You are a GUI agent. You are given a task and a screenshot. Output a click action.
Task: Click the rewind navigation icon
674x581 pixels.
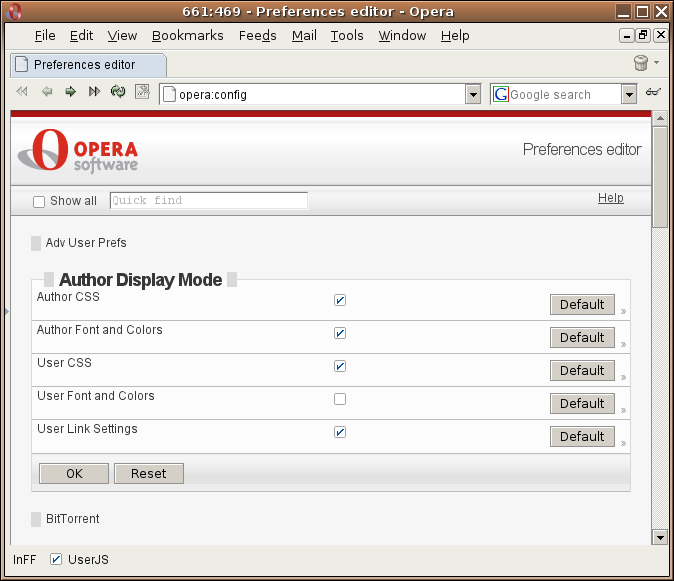point(22,91)
